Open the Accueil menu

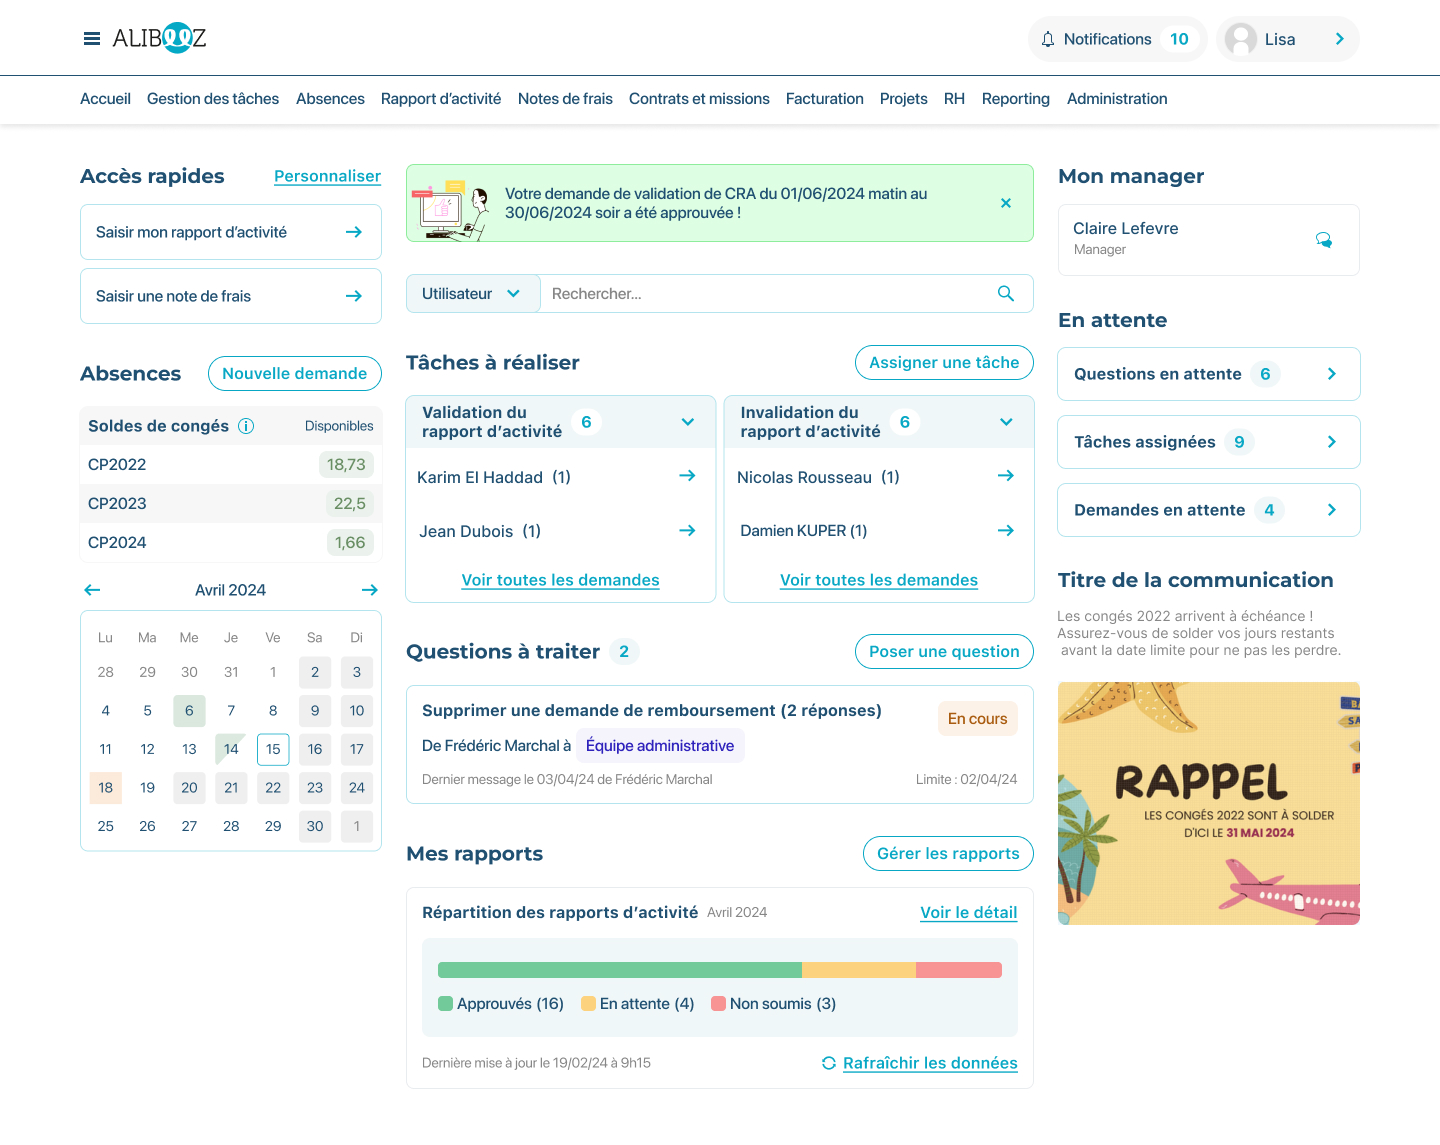pos(105,99)
